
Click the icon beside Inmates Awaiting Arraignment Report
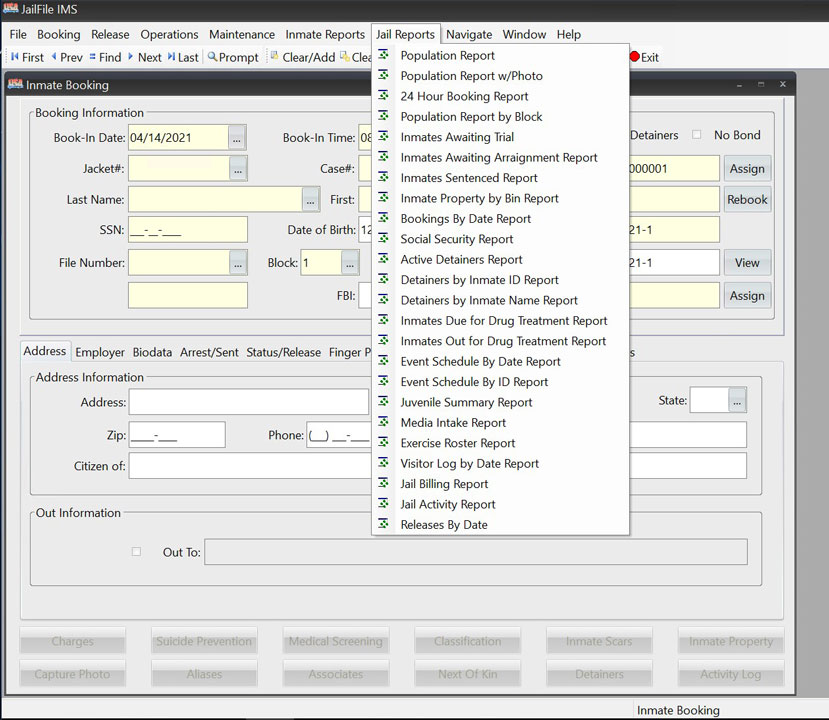(x=383, y=156)
